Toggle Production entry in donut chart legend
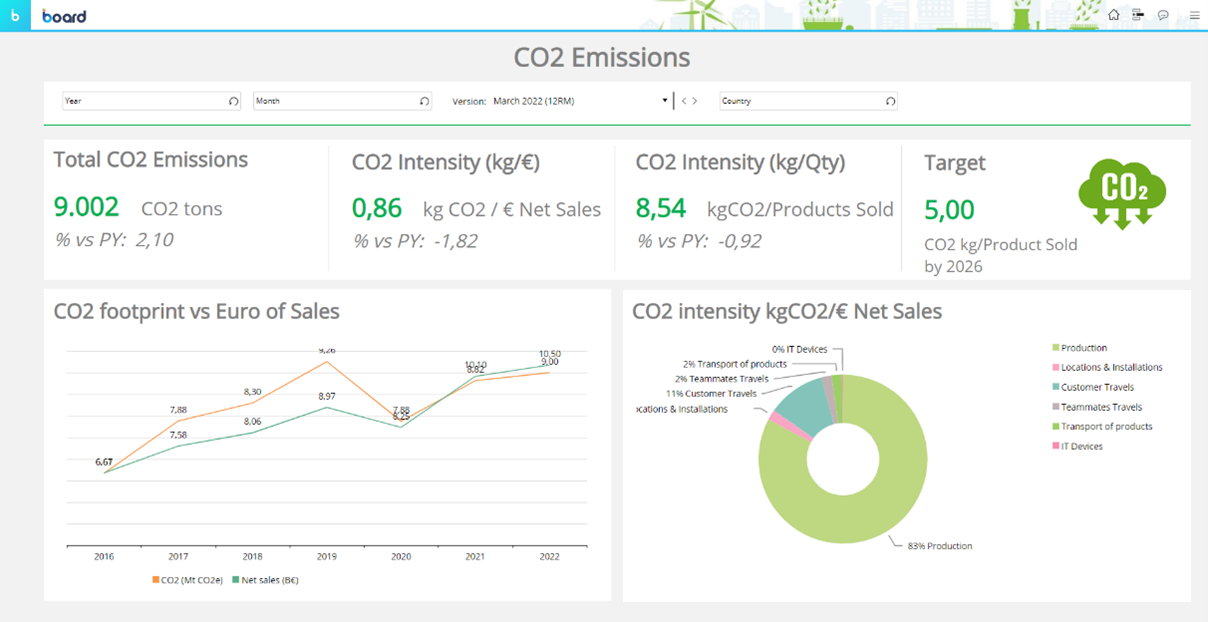 pyautogui.click(x=1084, y=348)
